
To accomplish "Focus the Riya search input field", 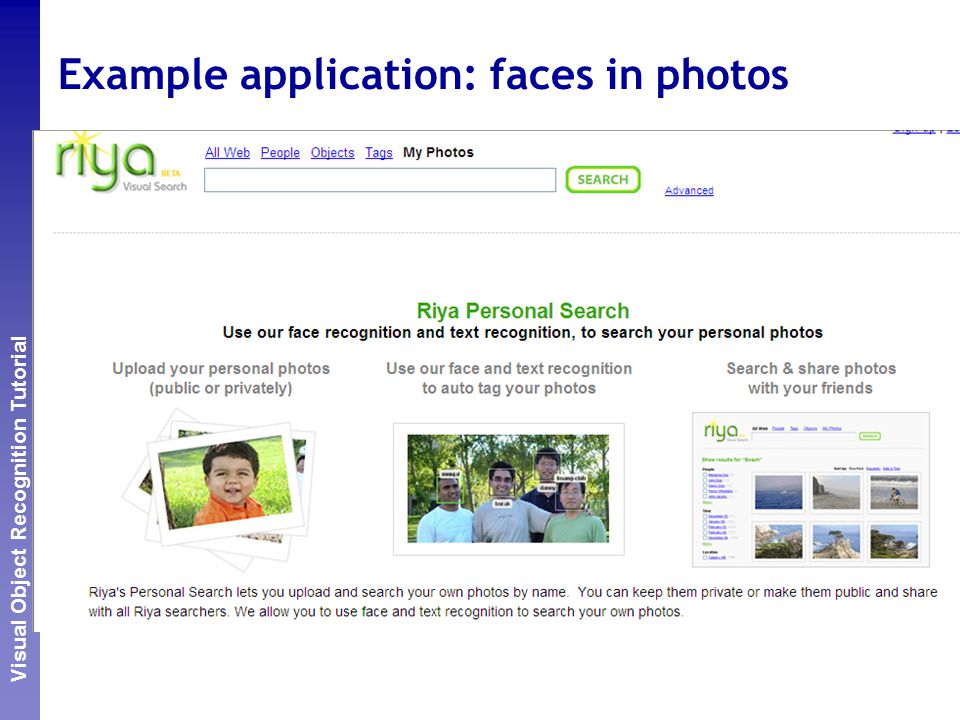I will (x=380, y=180).
